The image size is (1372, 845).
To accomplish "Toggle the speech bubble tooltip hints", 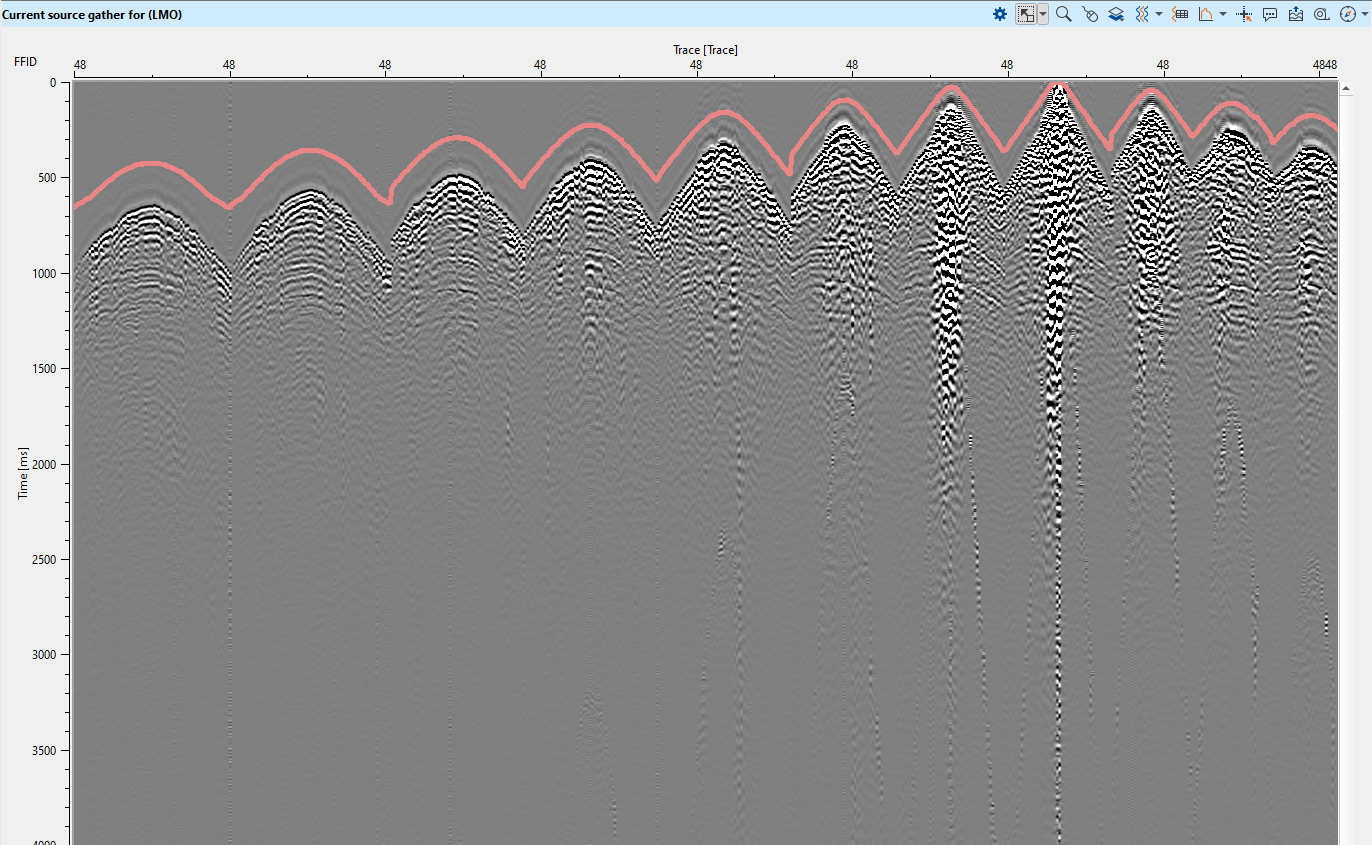I will (x=1270, y=14).
